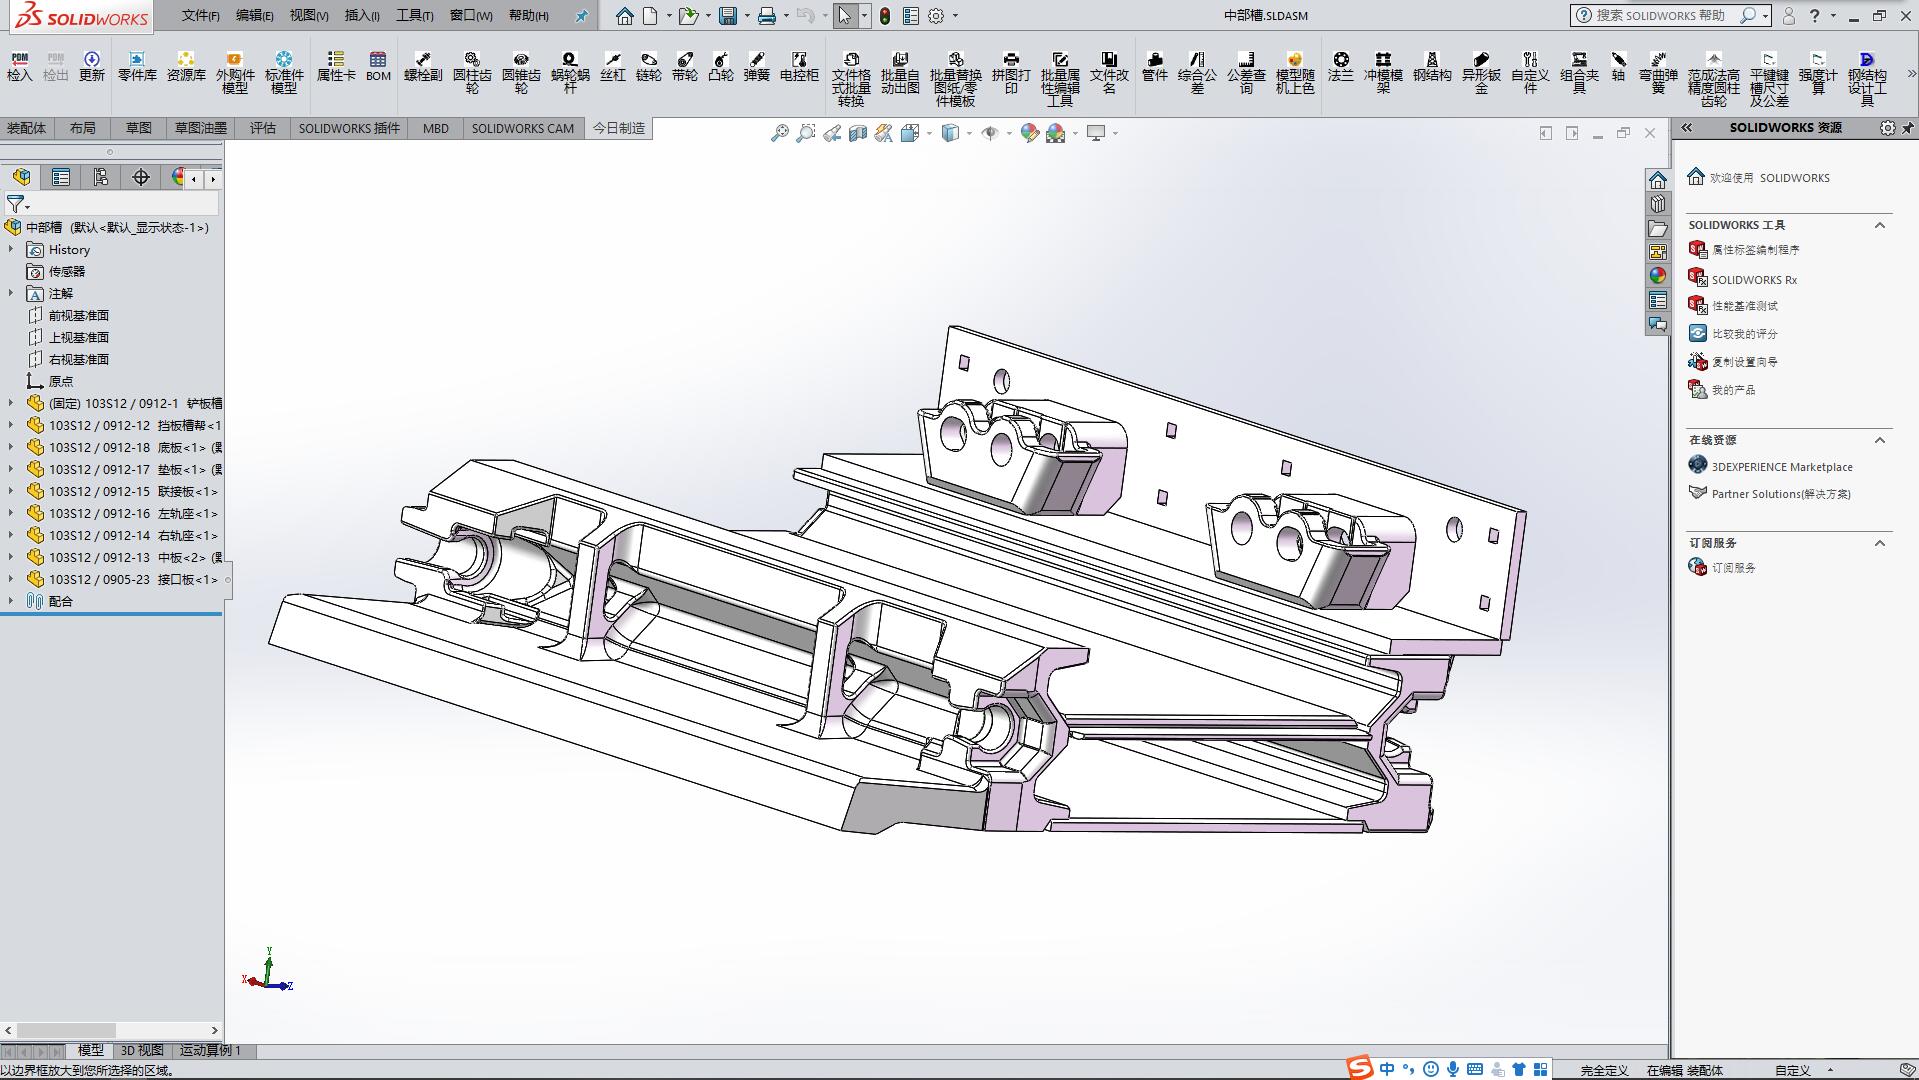
Task: Click the PropertyManager tab icon
Action: click(61, 177)
